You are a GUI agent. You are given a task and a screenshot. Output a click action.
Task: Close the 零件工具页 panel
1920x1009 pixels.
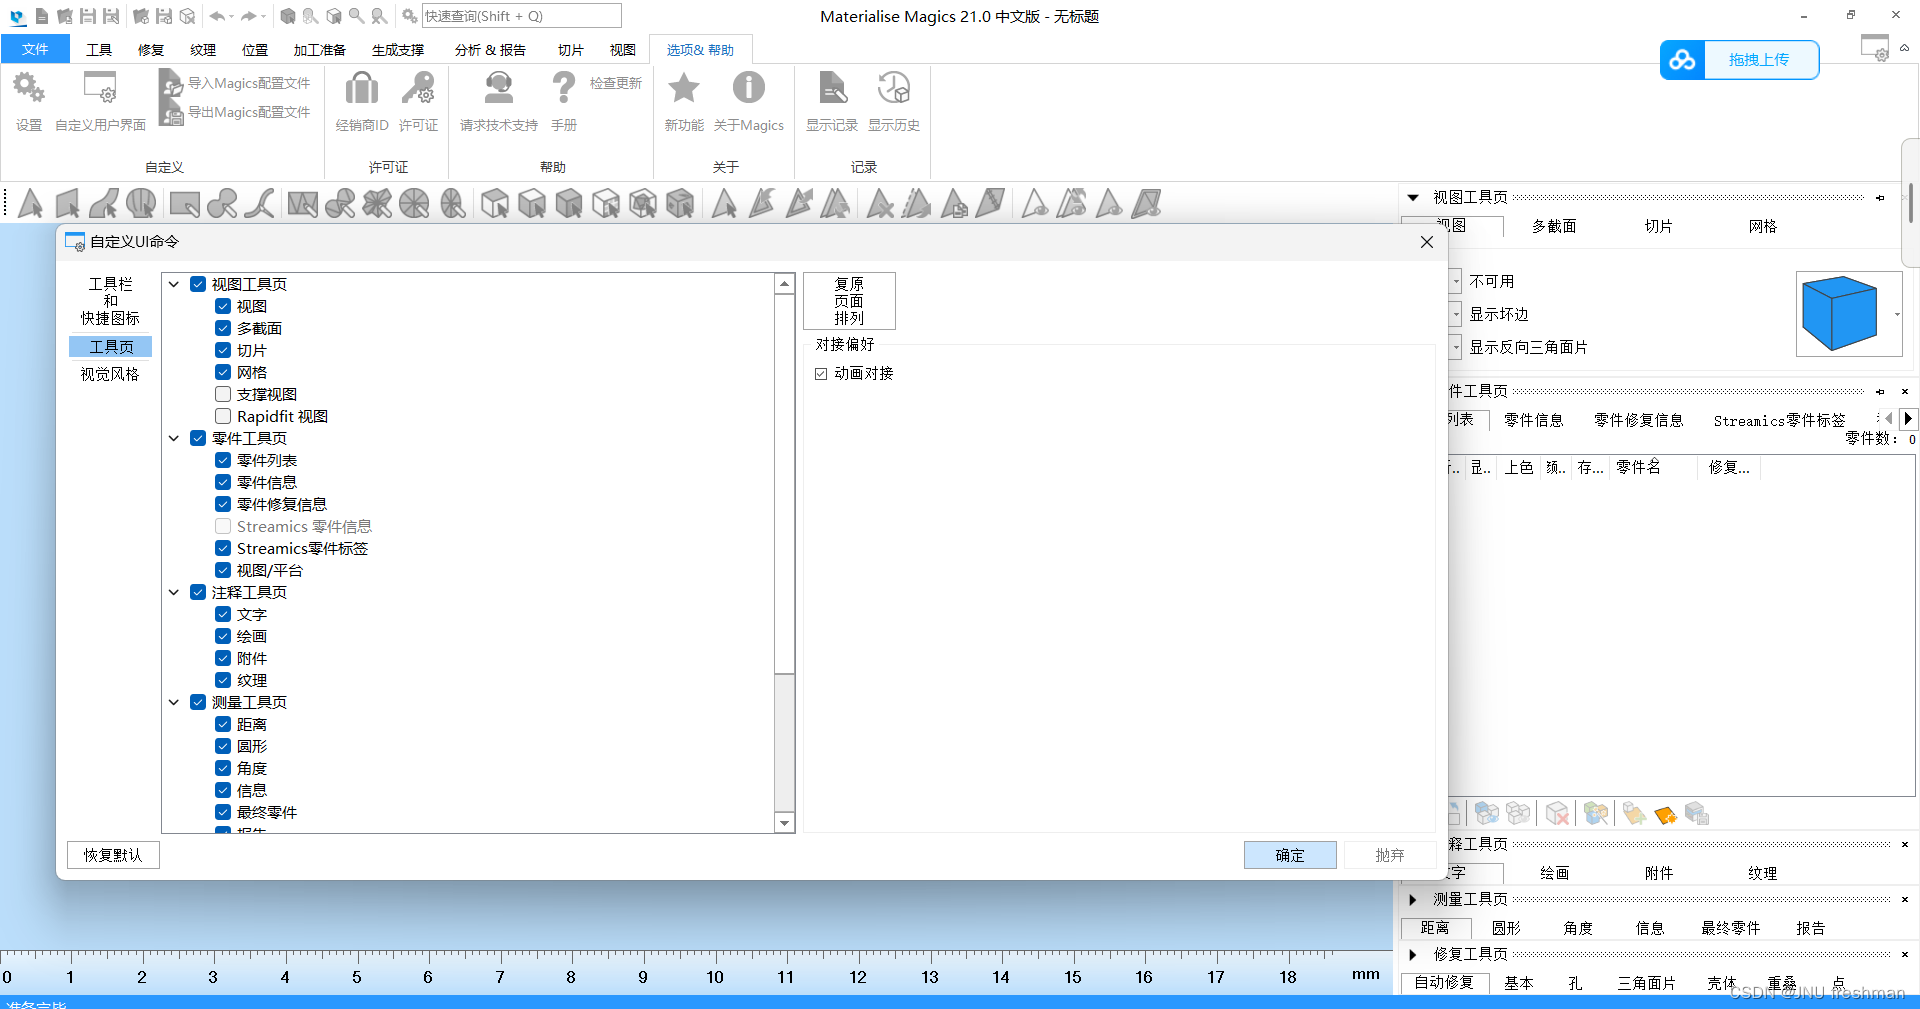coord(1904,391)
